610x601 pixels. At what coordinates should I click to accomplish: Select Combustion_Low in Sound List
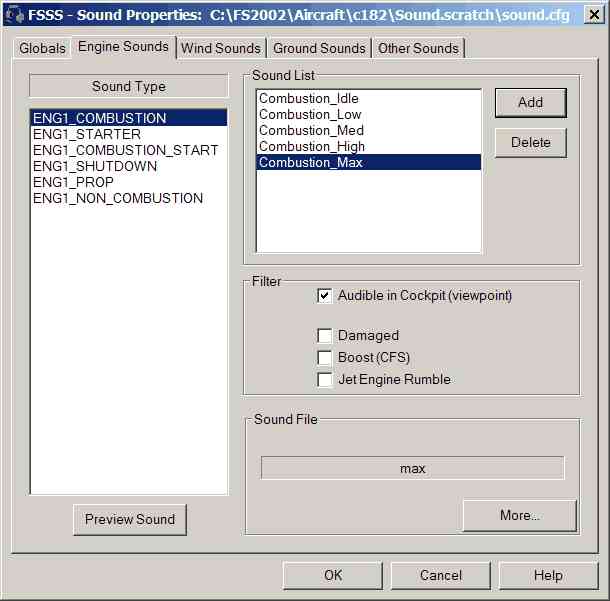[x=368, y=114]
